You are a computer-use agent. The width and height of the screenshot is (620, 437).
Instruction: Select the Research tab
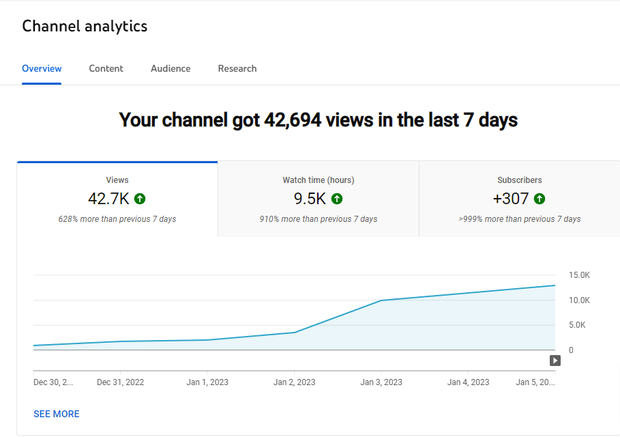pos(237,69)
